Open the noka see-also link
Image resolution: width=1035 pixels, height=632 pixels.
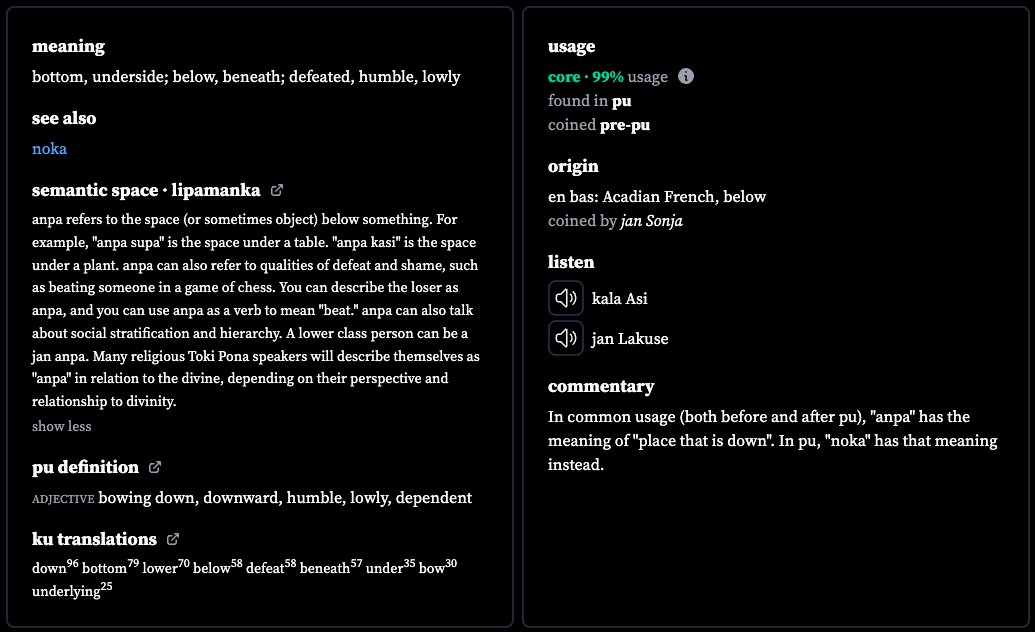(50, 149)
